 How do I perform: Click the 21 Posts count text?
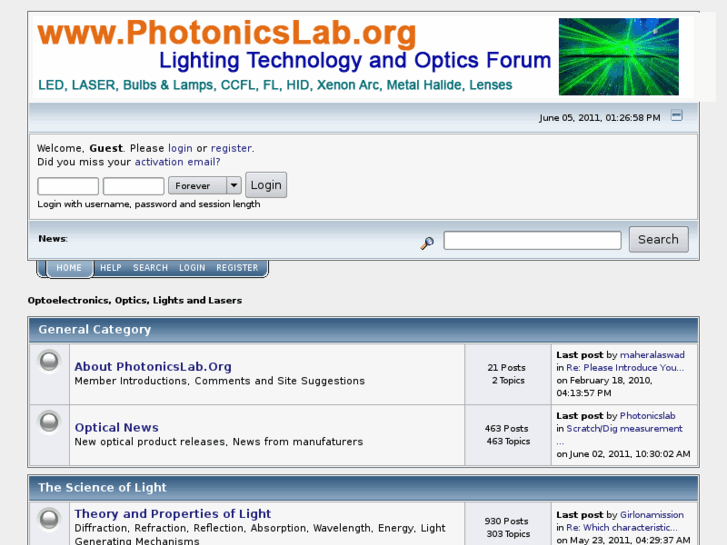click(x=506, y=368)
